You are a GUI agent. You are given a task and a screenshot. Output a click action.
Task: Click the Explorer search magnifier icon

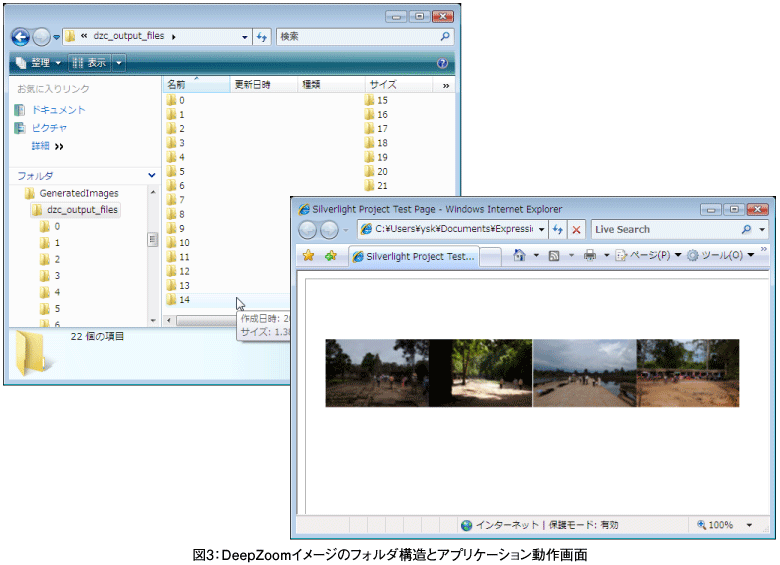pos(445,36)
